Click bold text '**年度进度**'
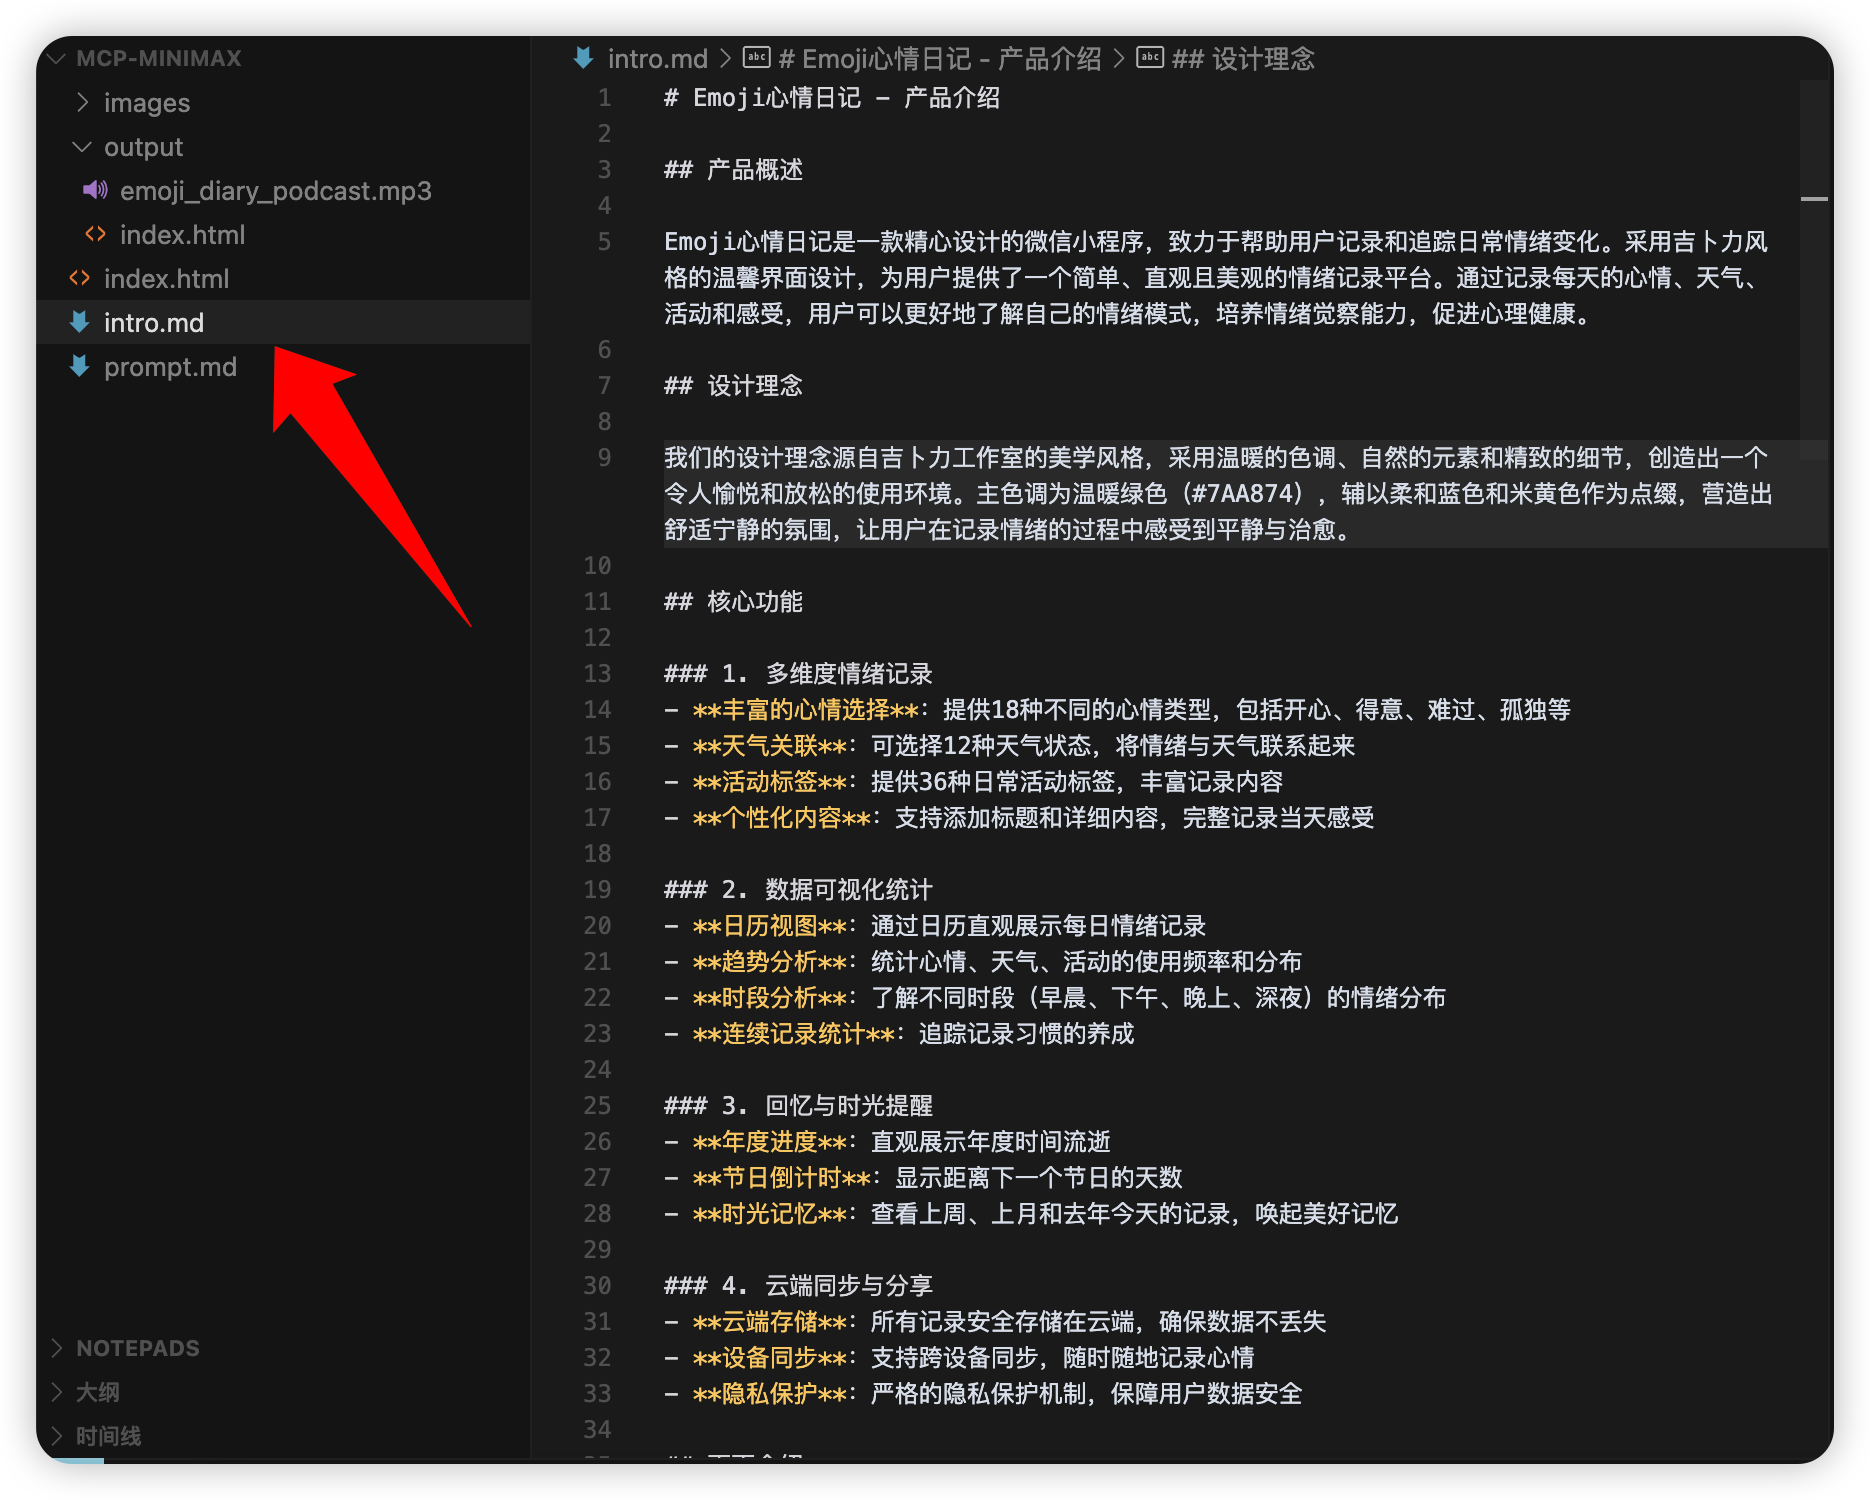 [x=769, y=1142]
